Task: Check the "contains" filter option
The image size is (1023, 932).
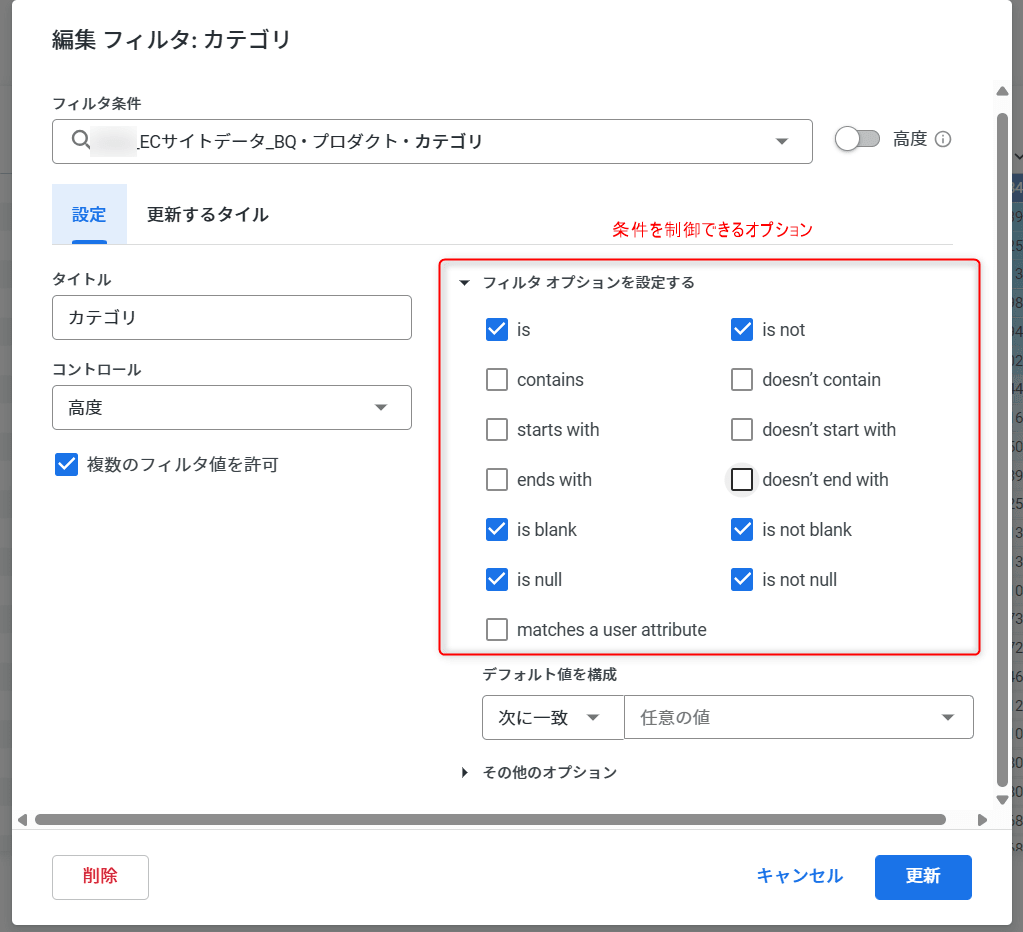Action: click(x=497, y=379)
